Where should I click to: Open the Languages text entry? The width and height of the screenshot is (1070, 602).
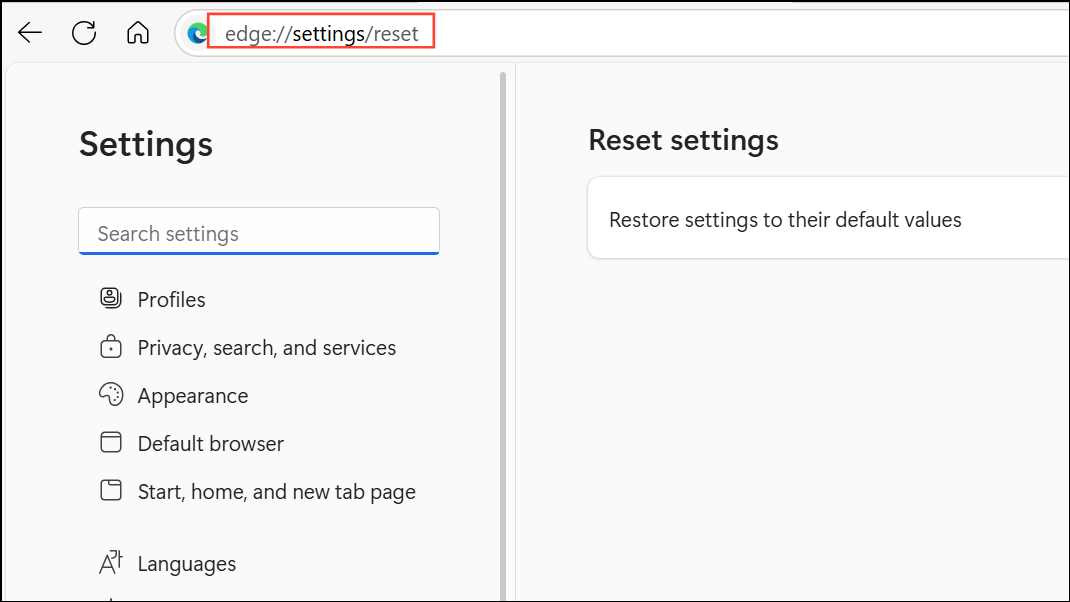pos(186,564)
